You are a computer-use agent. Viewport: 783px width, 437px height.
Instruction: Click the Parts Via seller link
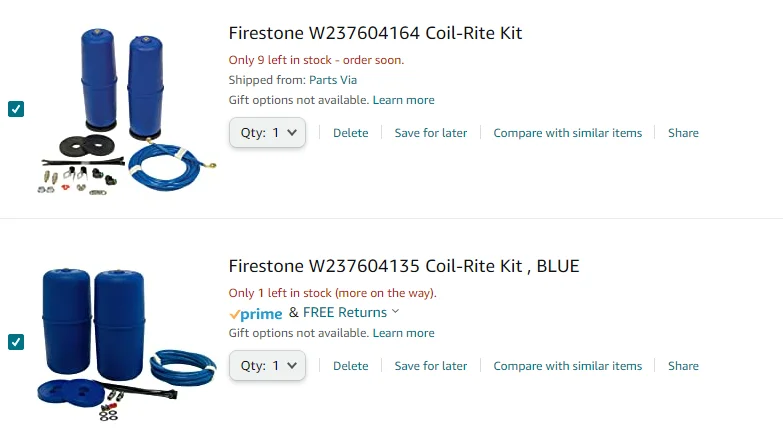(x=333, y=80)
